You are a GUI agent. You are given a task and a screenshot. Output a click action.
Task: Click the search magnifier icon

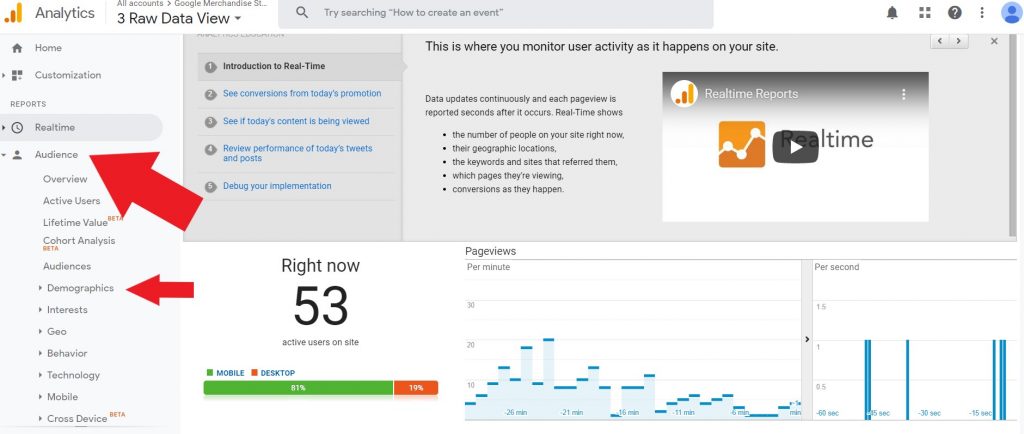pos(302,12)
